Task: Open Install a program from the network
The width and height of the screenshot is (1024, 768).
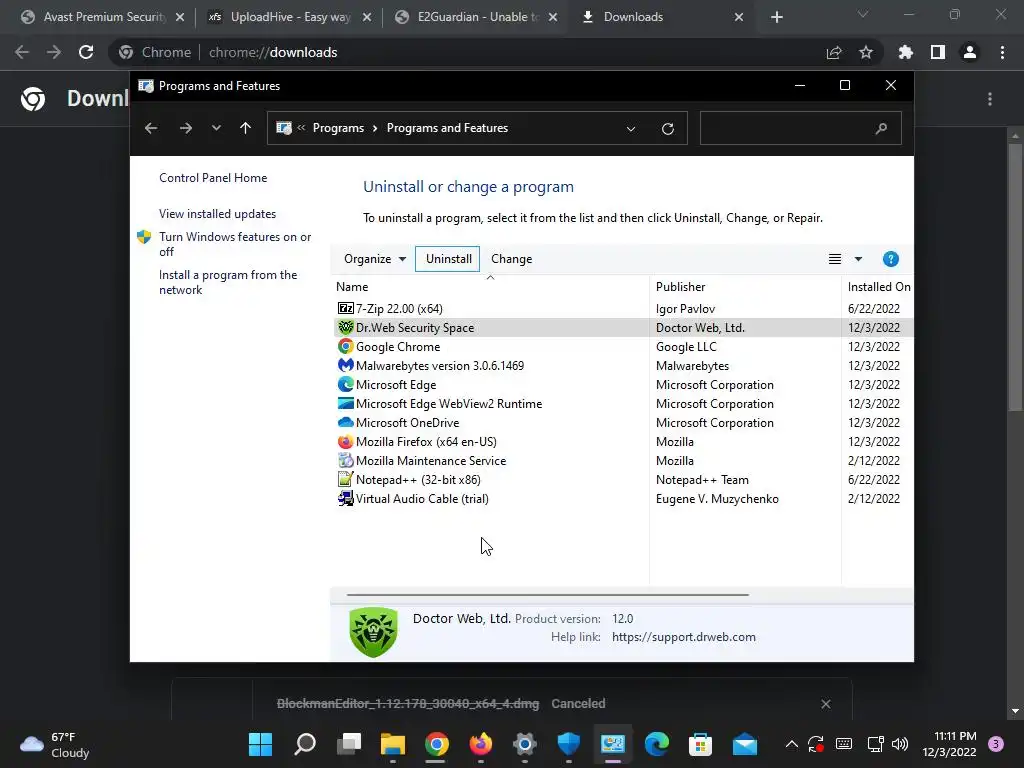Action: coord(227,282)
